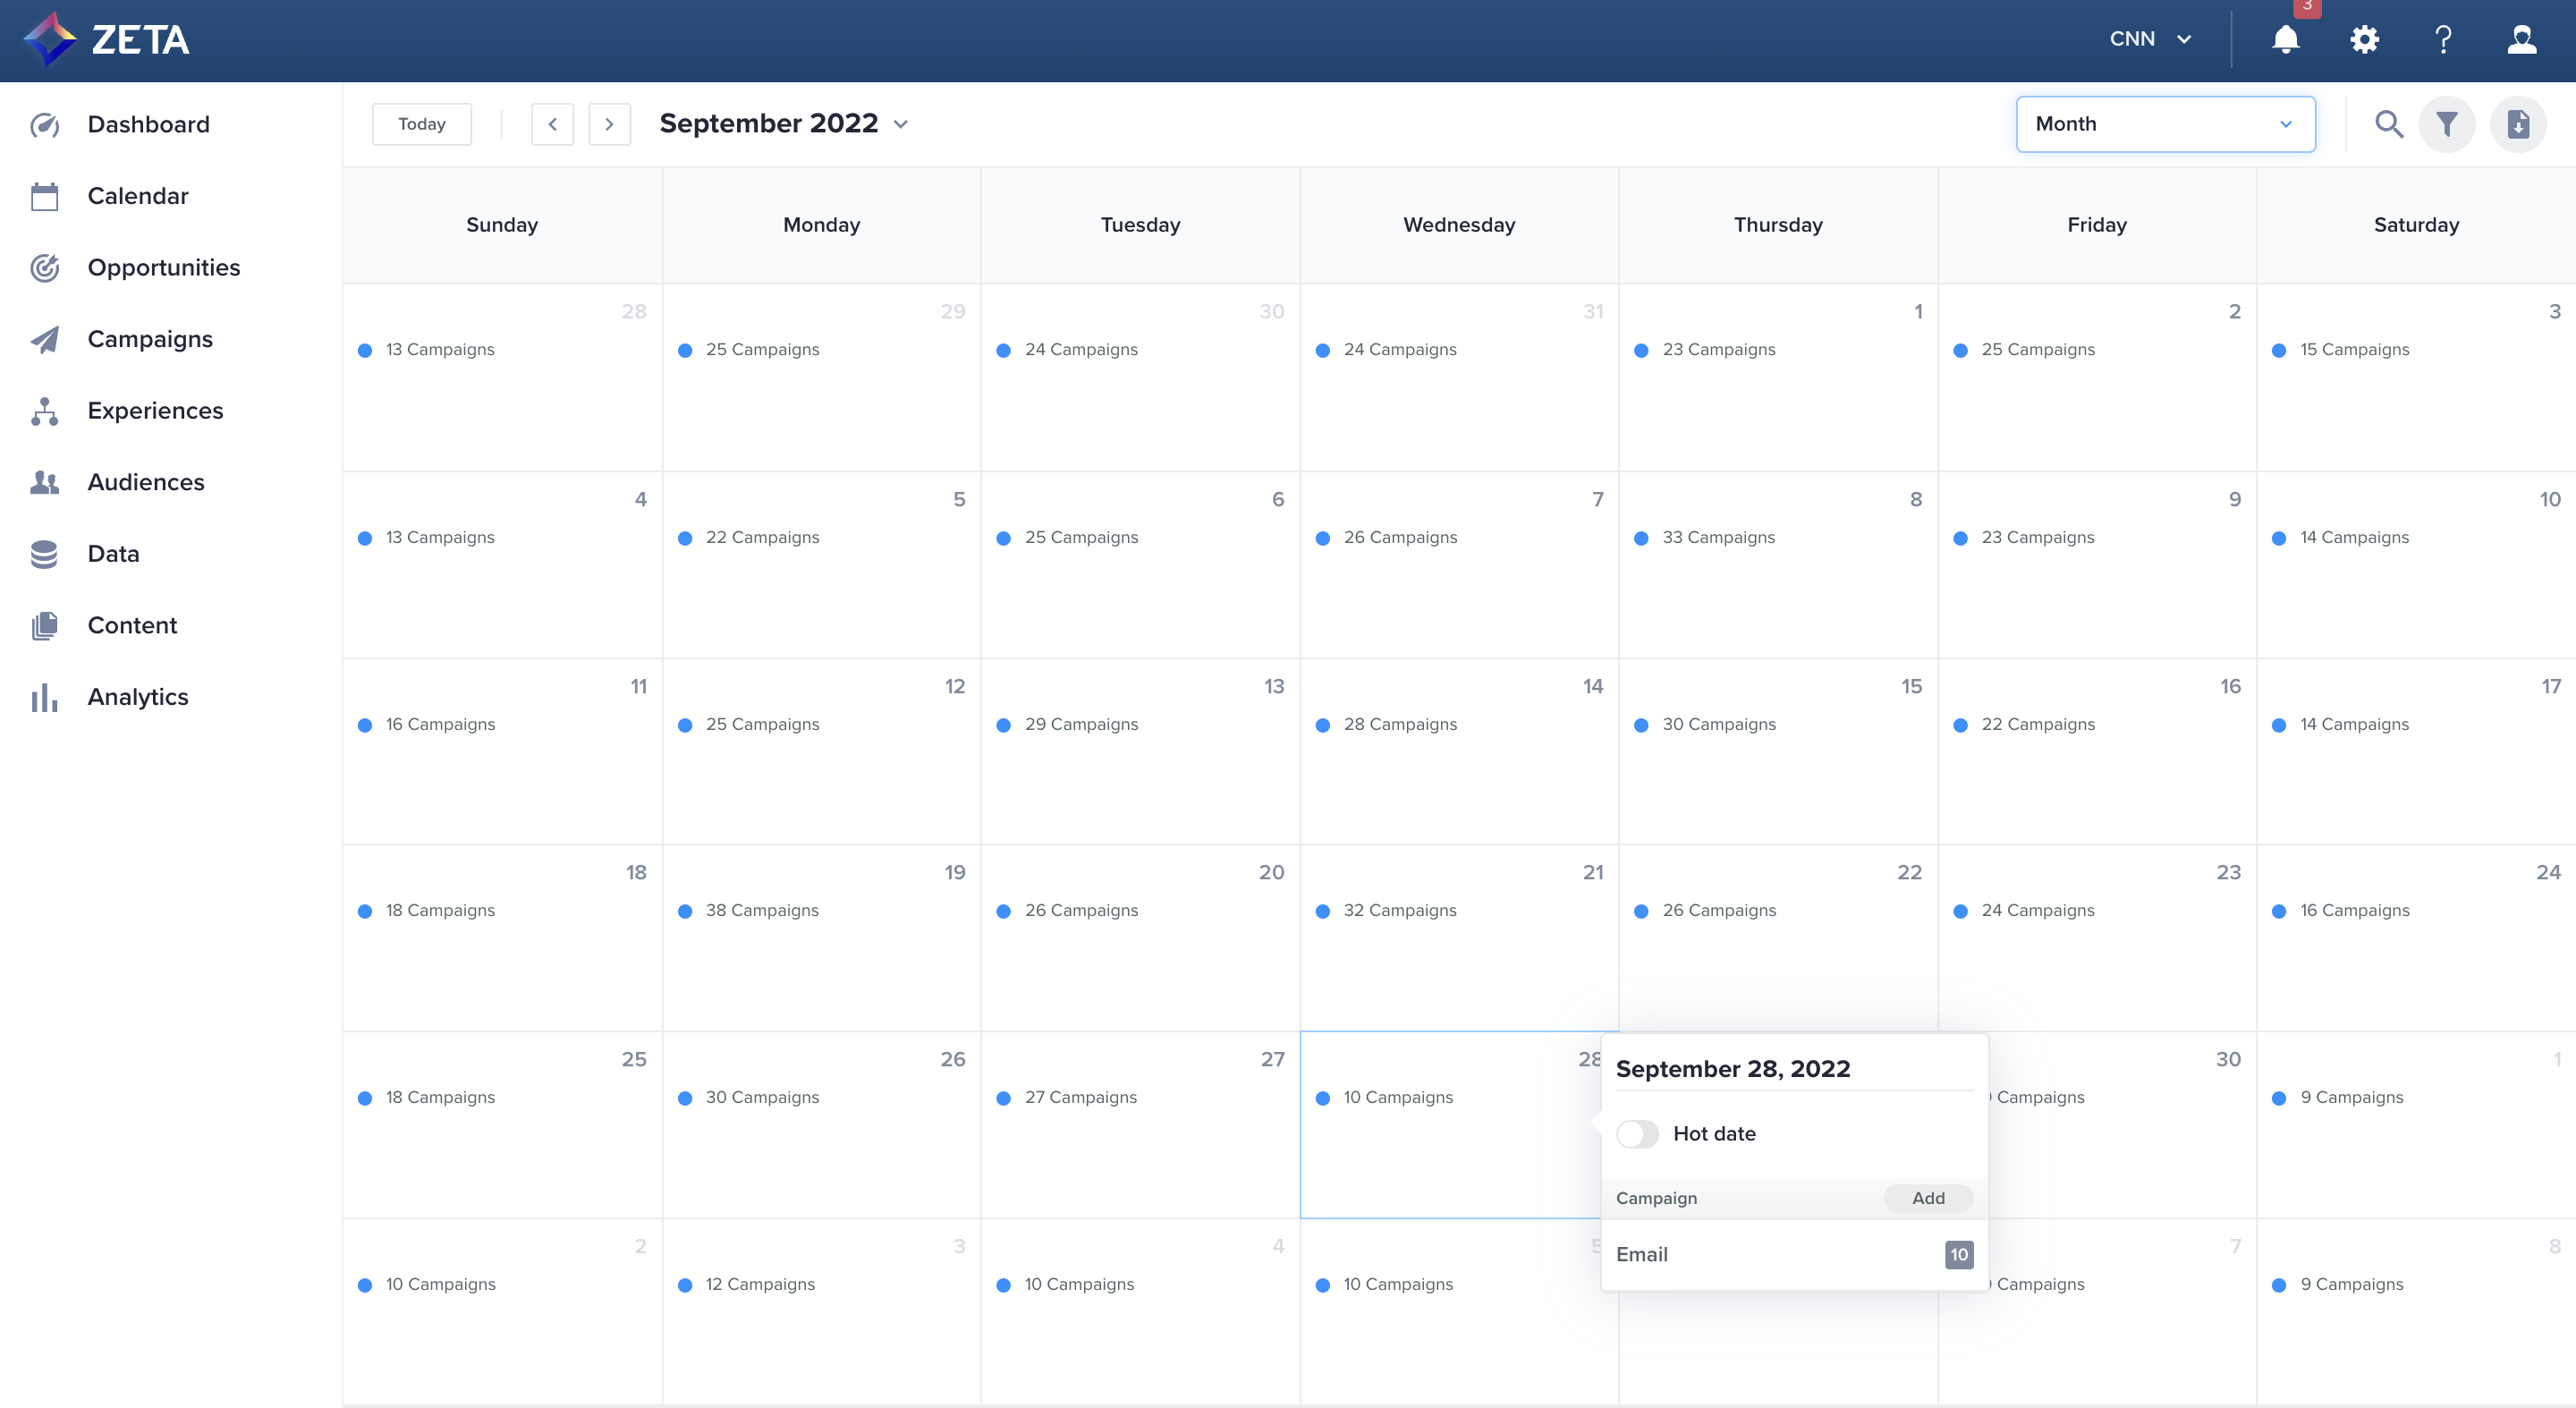
Task: Click the calendar search magnifier icon
Action: pos(2388,124)
